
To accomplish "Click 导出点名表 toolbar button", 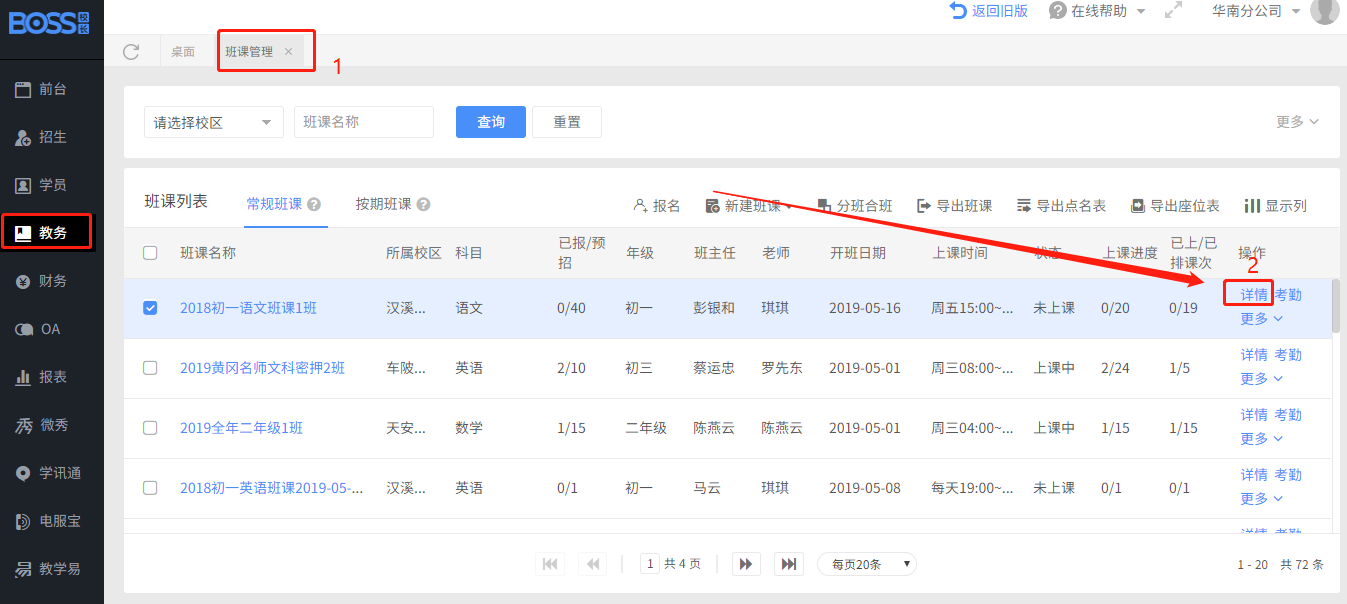I will coord(1061,206).
